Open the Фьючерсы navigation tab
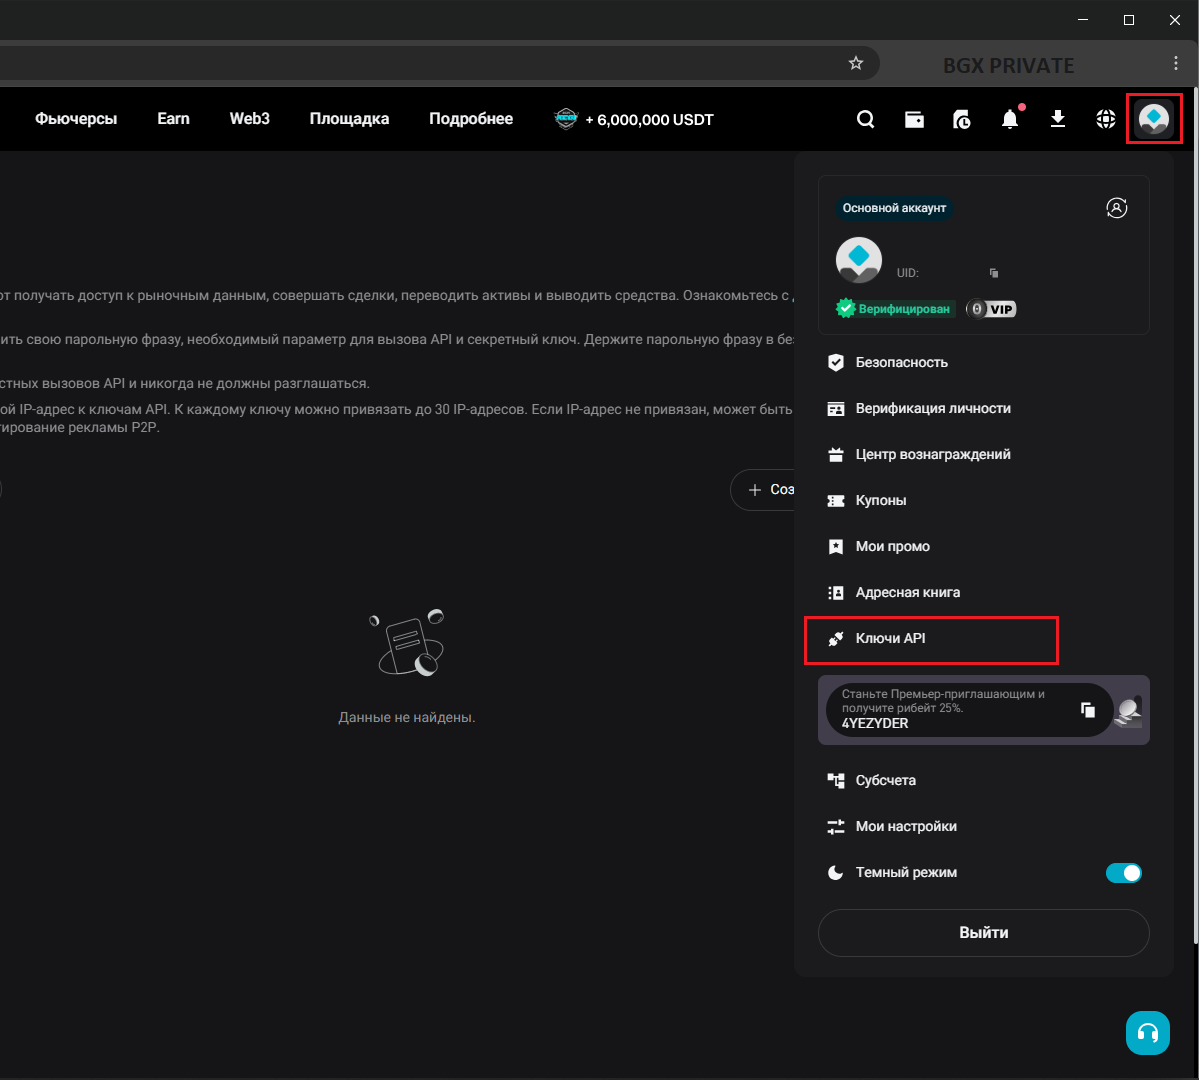The height and width of the screenshot is (1080, 1199). 76,119
